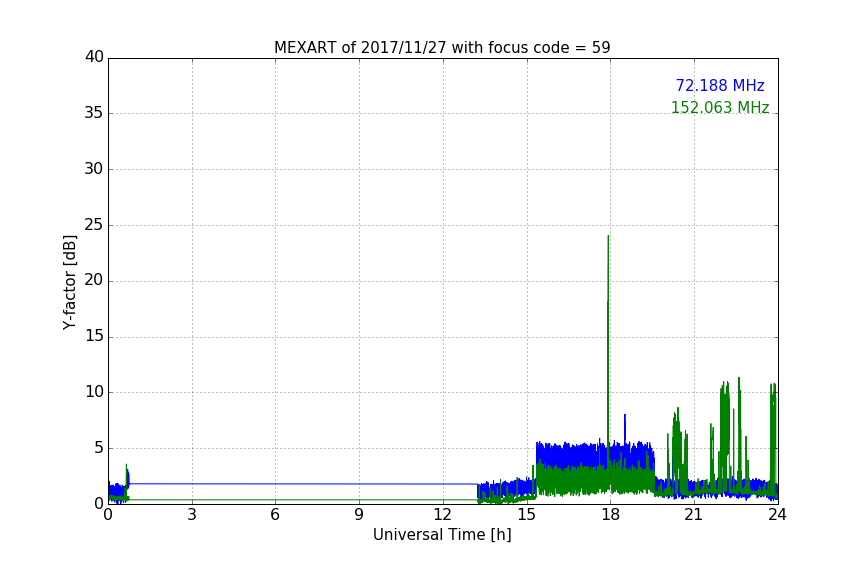Image resolution: width=864 pixels, height=576 pixels.
Task: Click the y-axis tick label 40
Action: 94,57
